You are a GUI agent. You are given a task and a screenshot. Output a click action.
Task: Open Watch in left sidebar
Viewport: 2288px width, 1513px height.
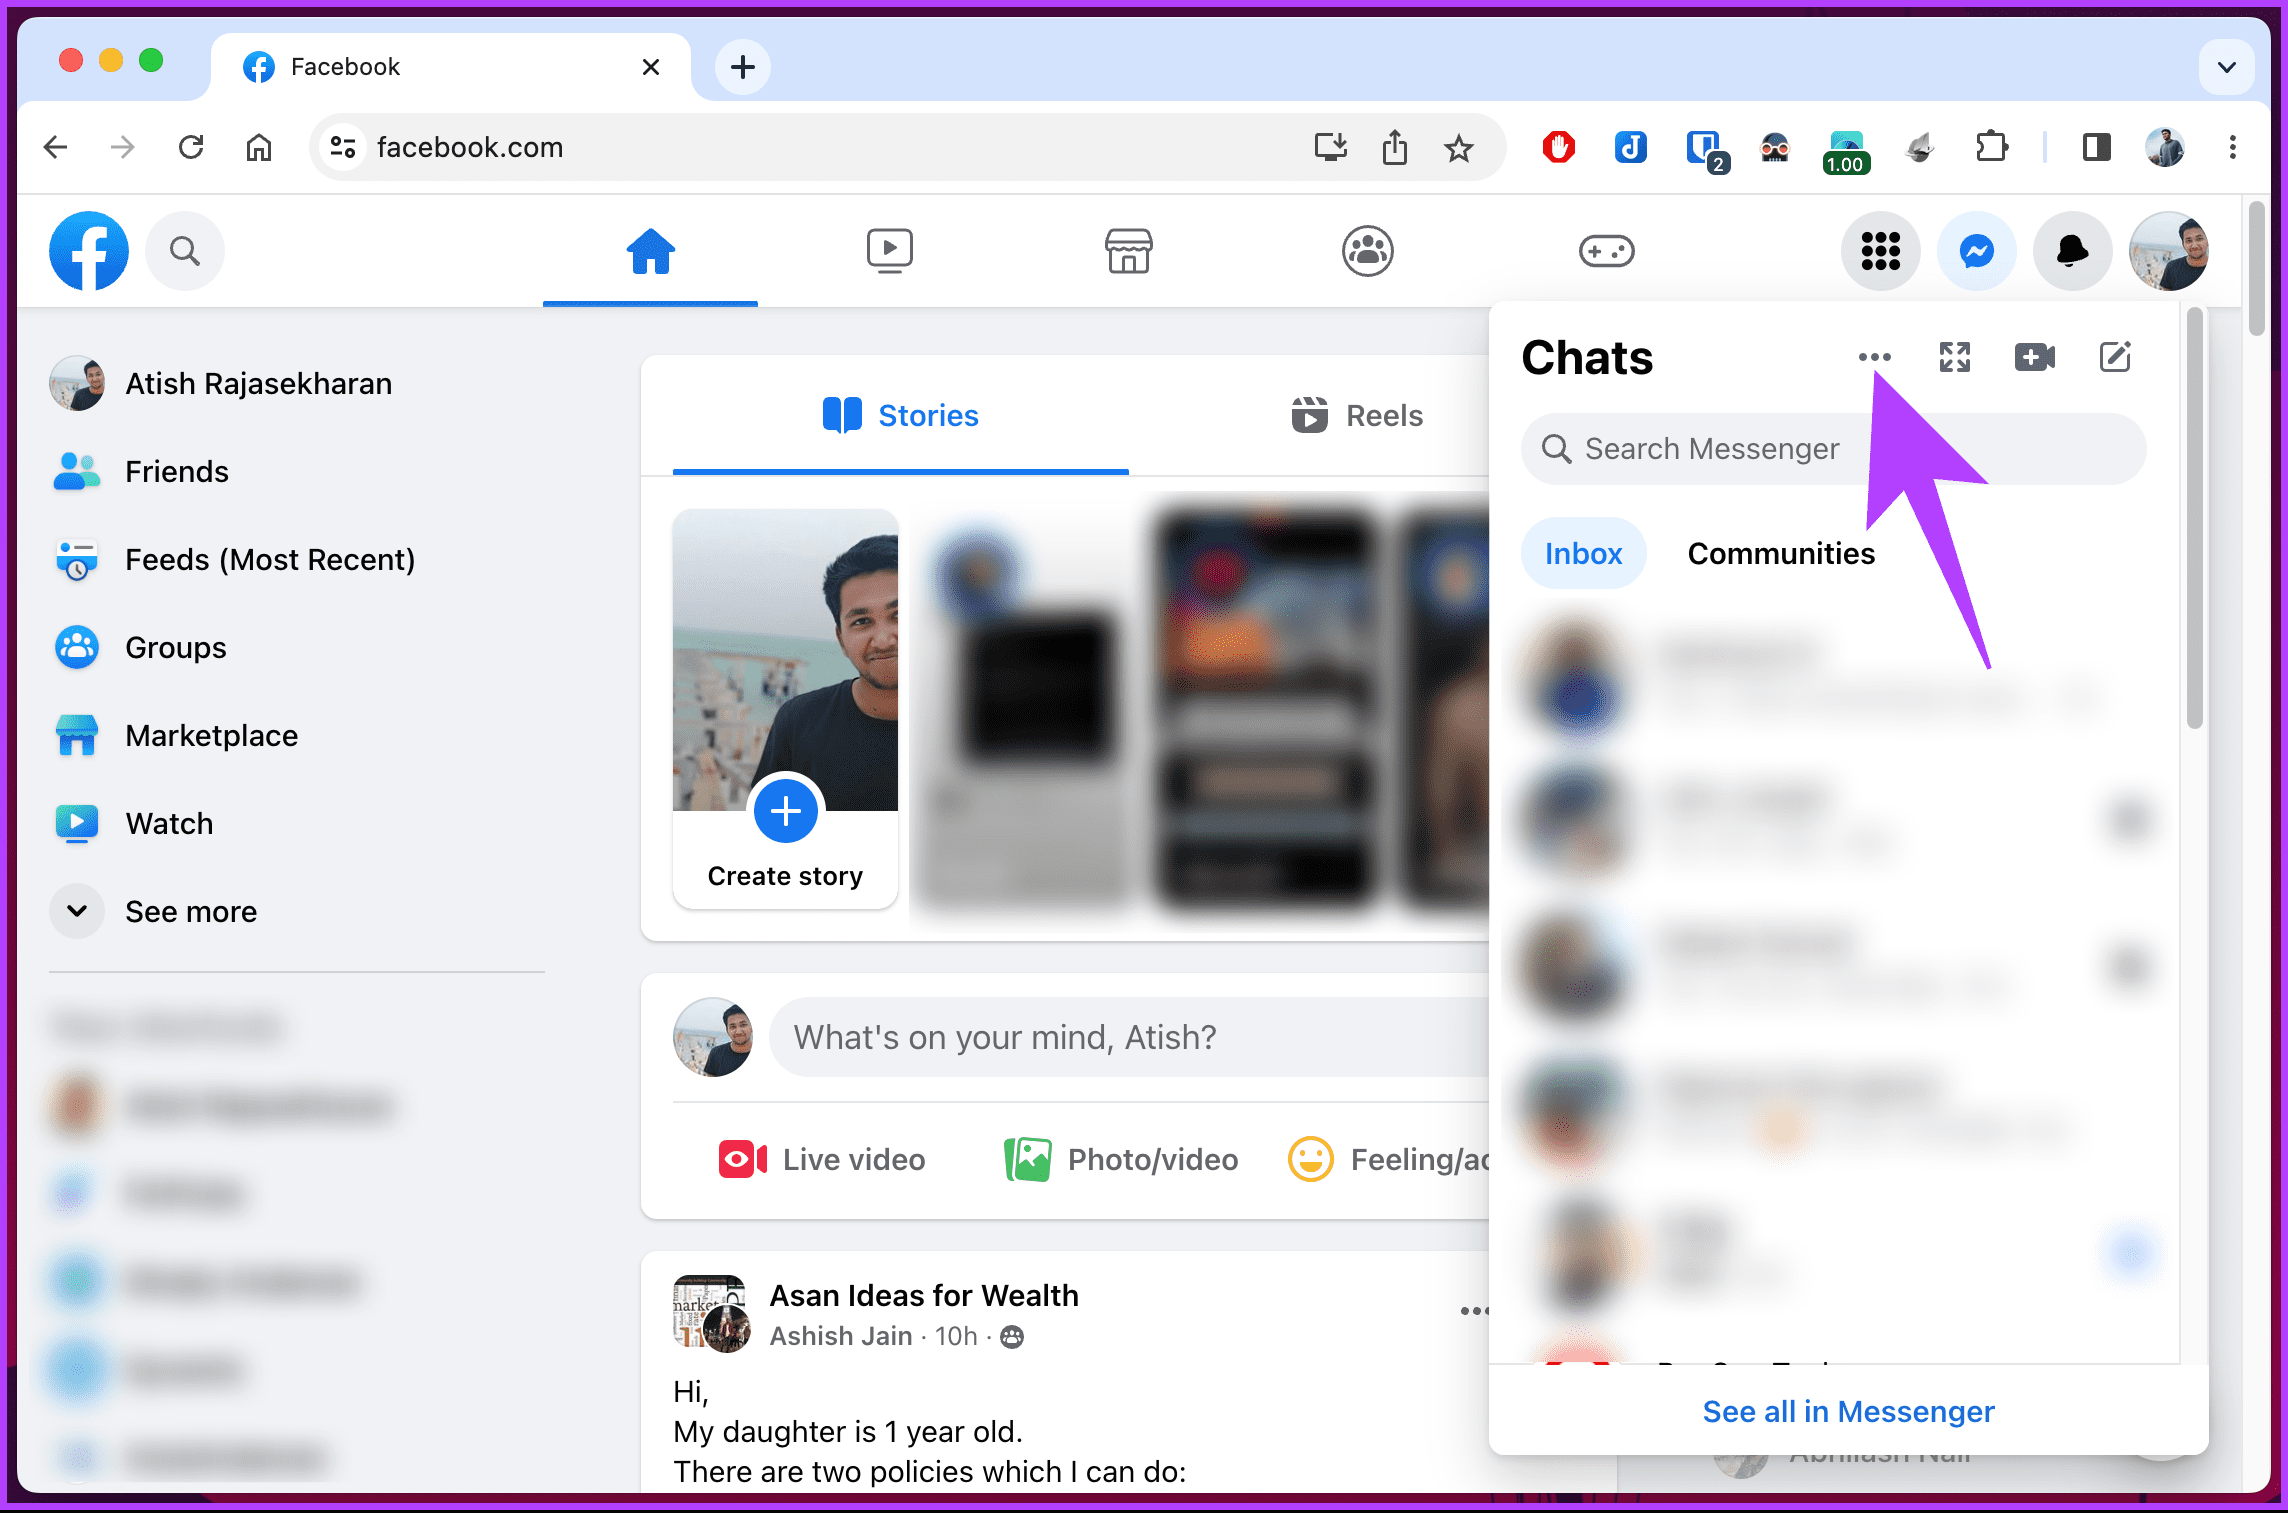[x=132, y=824]
